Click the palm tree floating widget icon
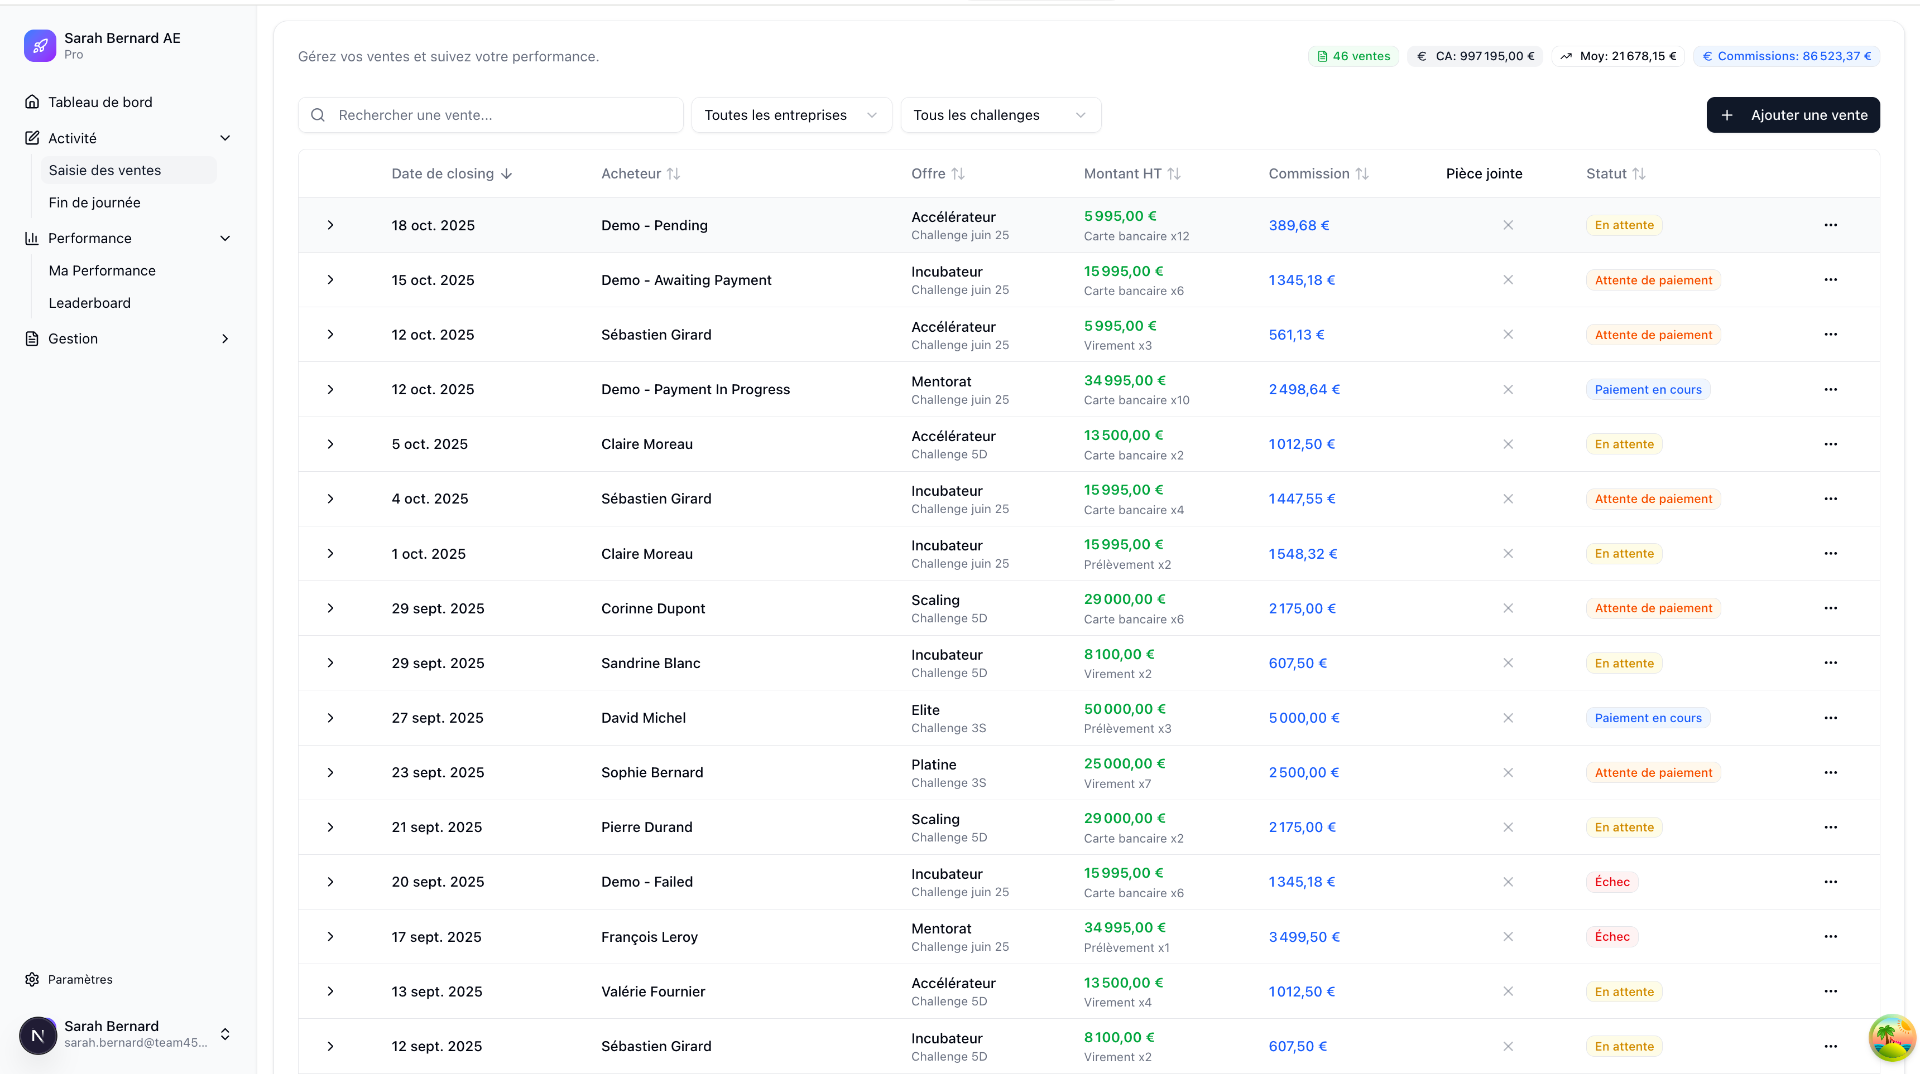The height and width of the screenshot is (1074, 1920). point(1891,1038)
